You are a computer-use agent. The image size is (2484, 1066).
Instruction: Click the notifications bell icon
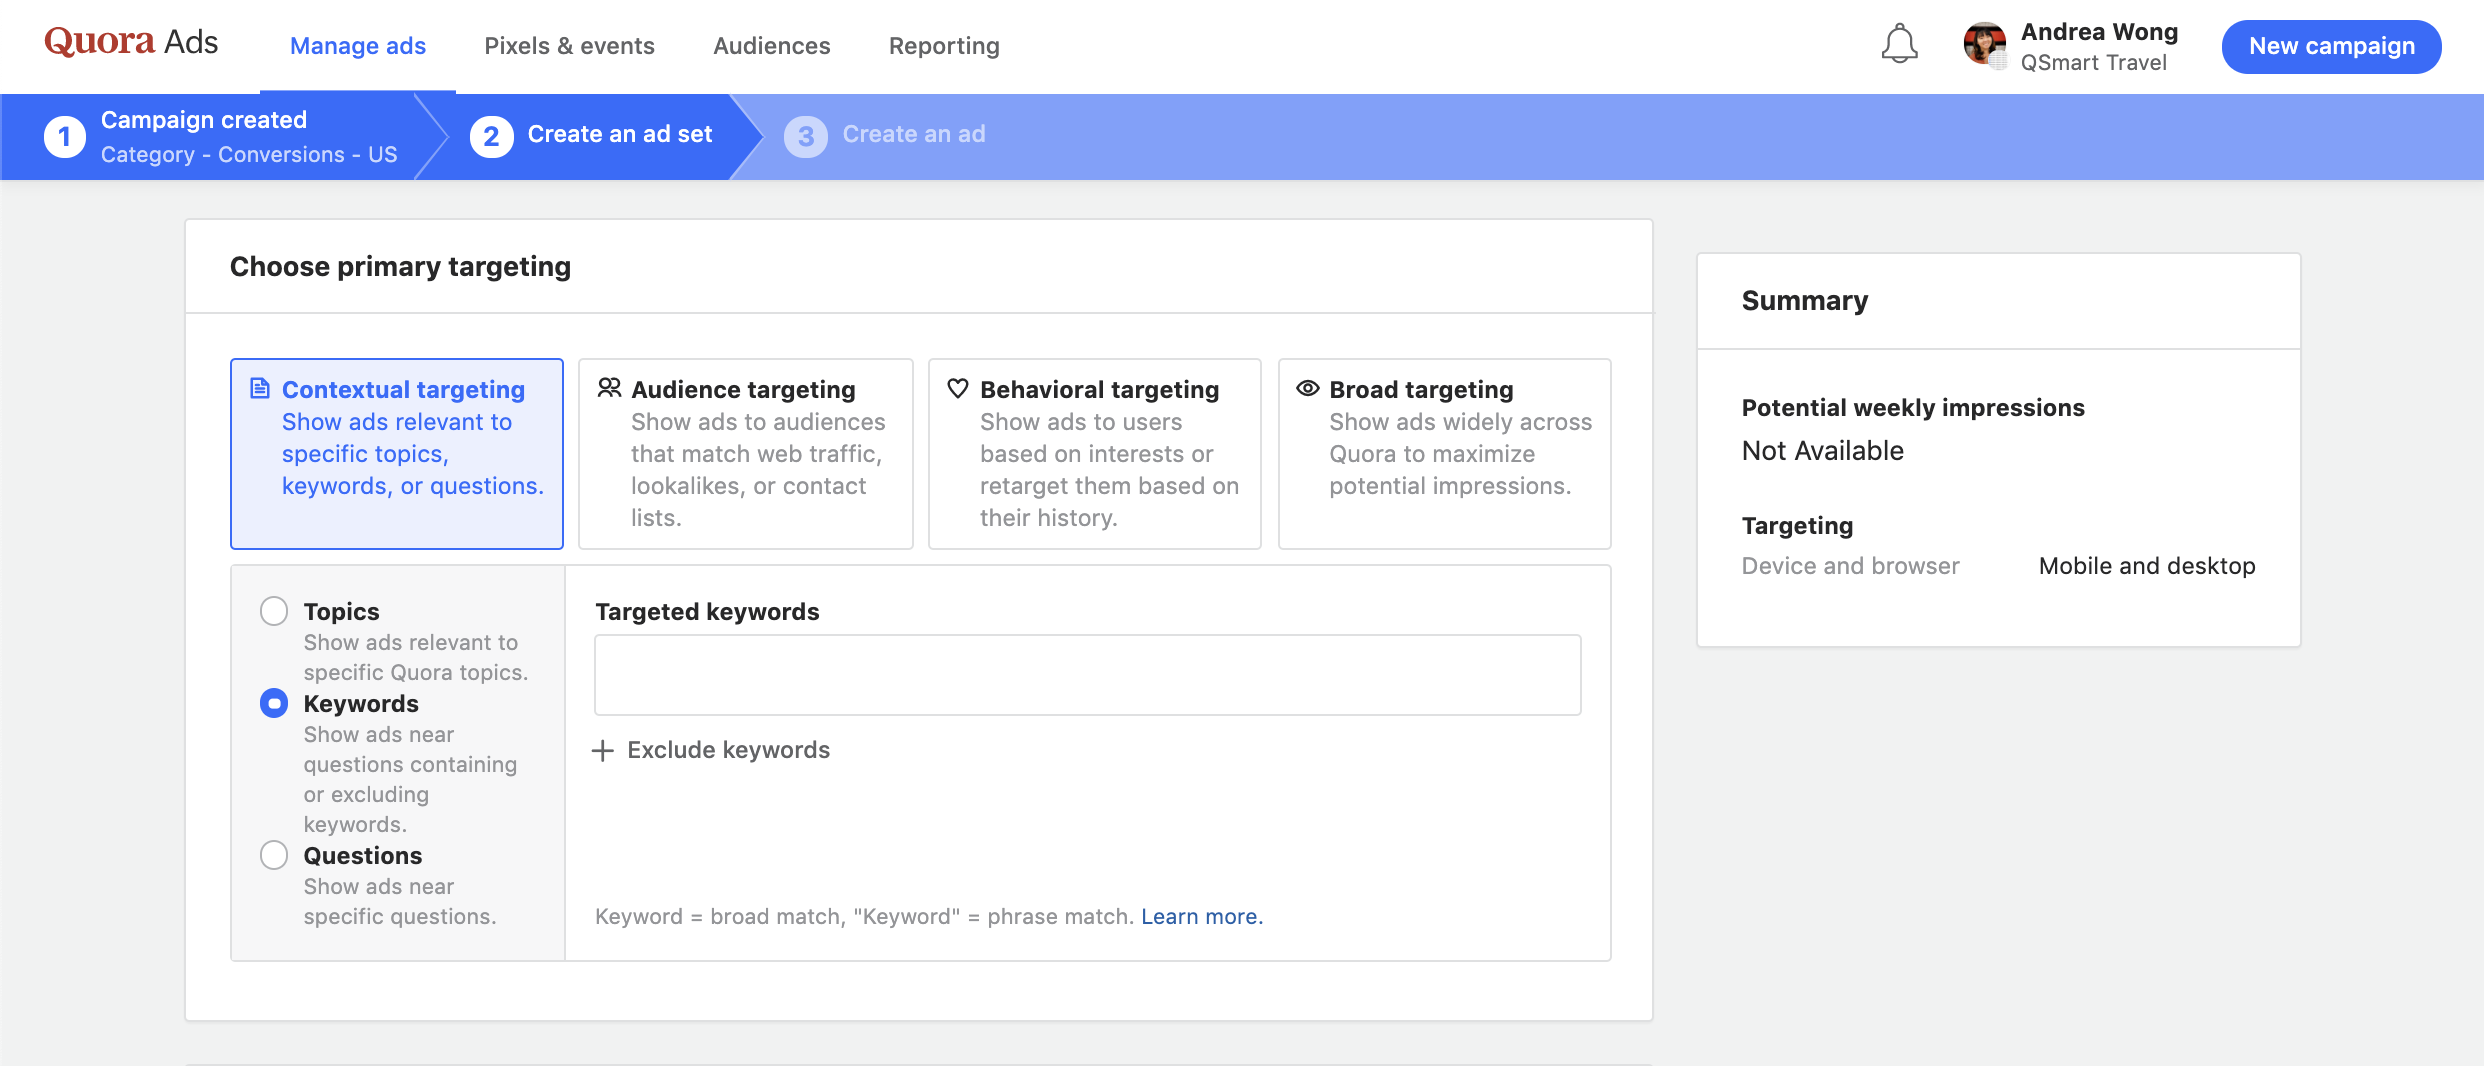coord(1899,45)
